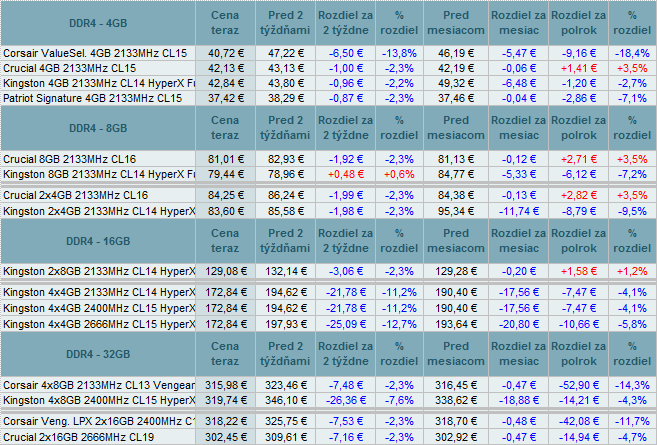The height and width of the screenshot is (445, 657).
Task: Select the -11,7% half-year percentage cell
Action: tap(632, 421)
